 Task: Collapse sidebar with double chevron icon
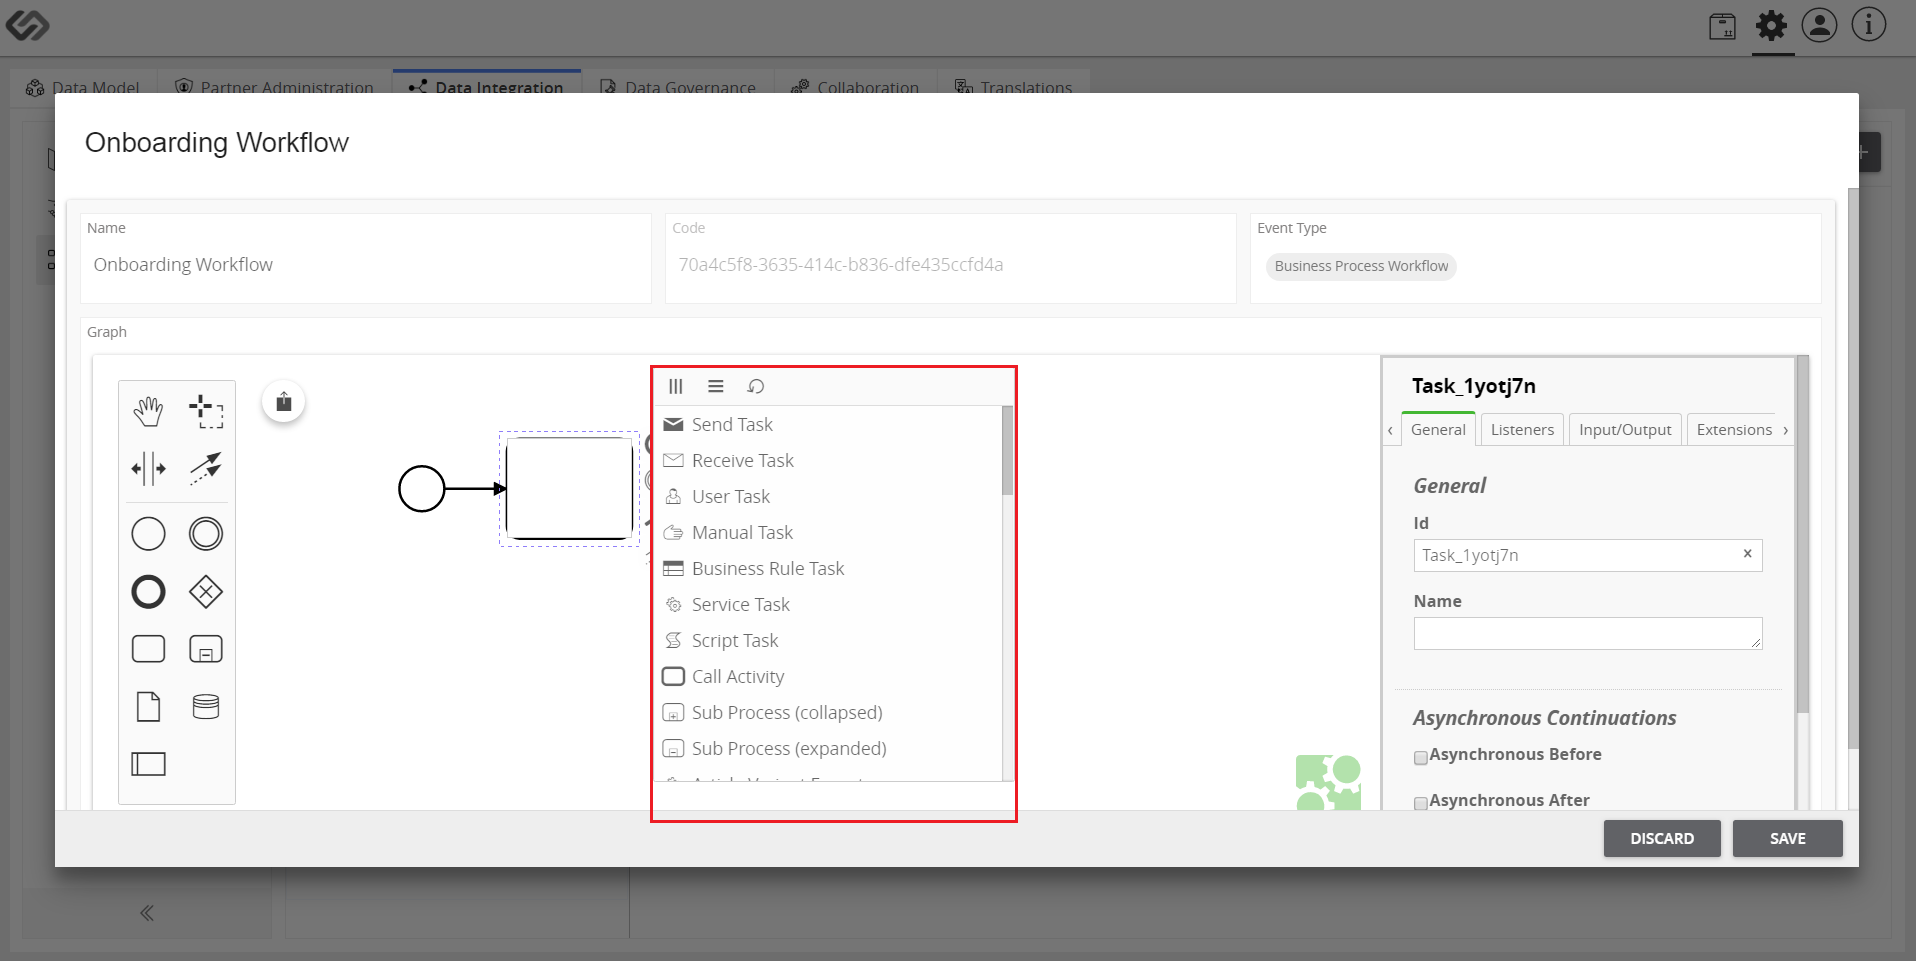pyautogui.click(x=147, y=913)
